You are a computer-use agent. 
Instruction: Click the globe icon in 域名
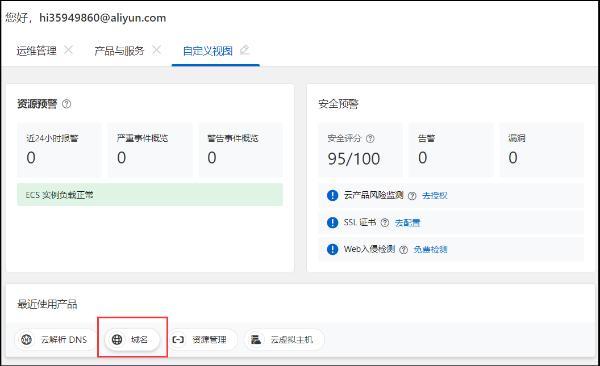(117, 339)
